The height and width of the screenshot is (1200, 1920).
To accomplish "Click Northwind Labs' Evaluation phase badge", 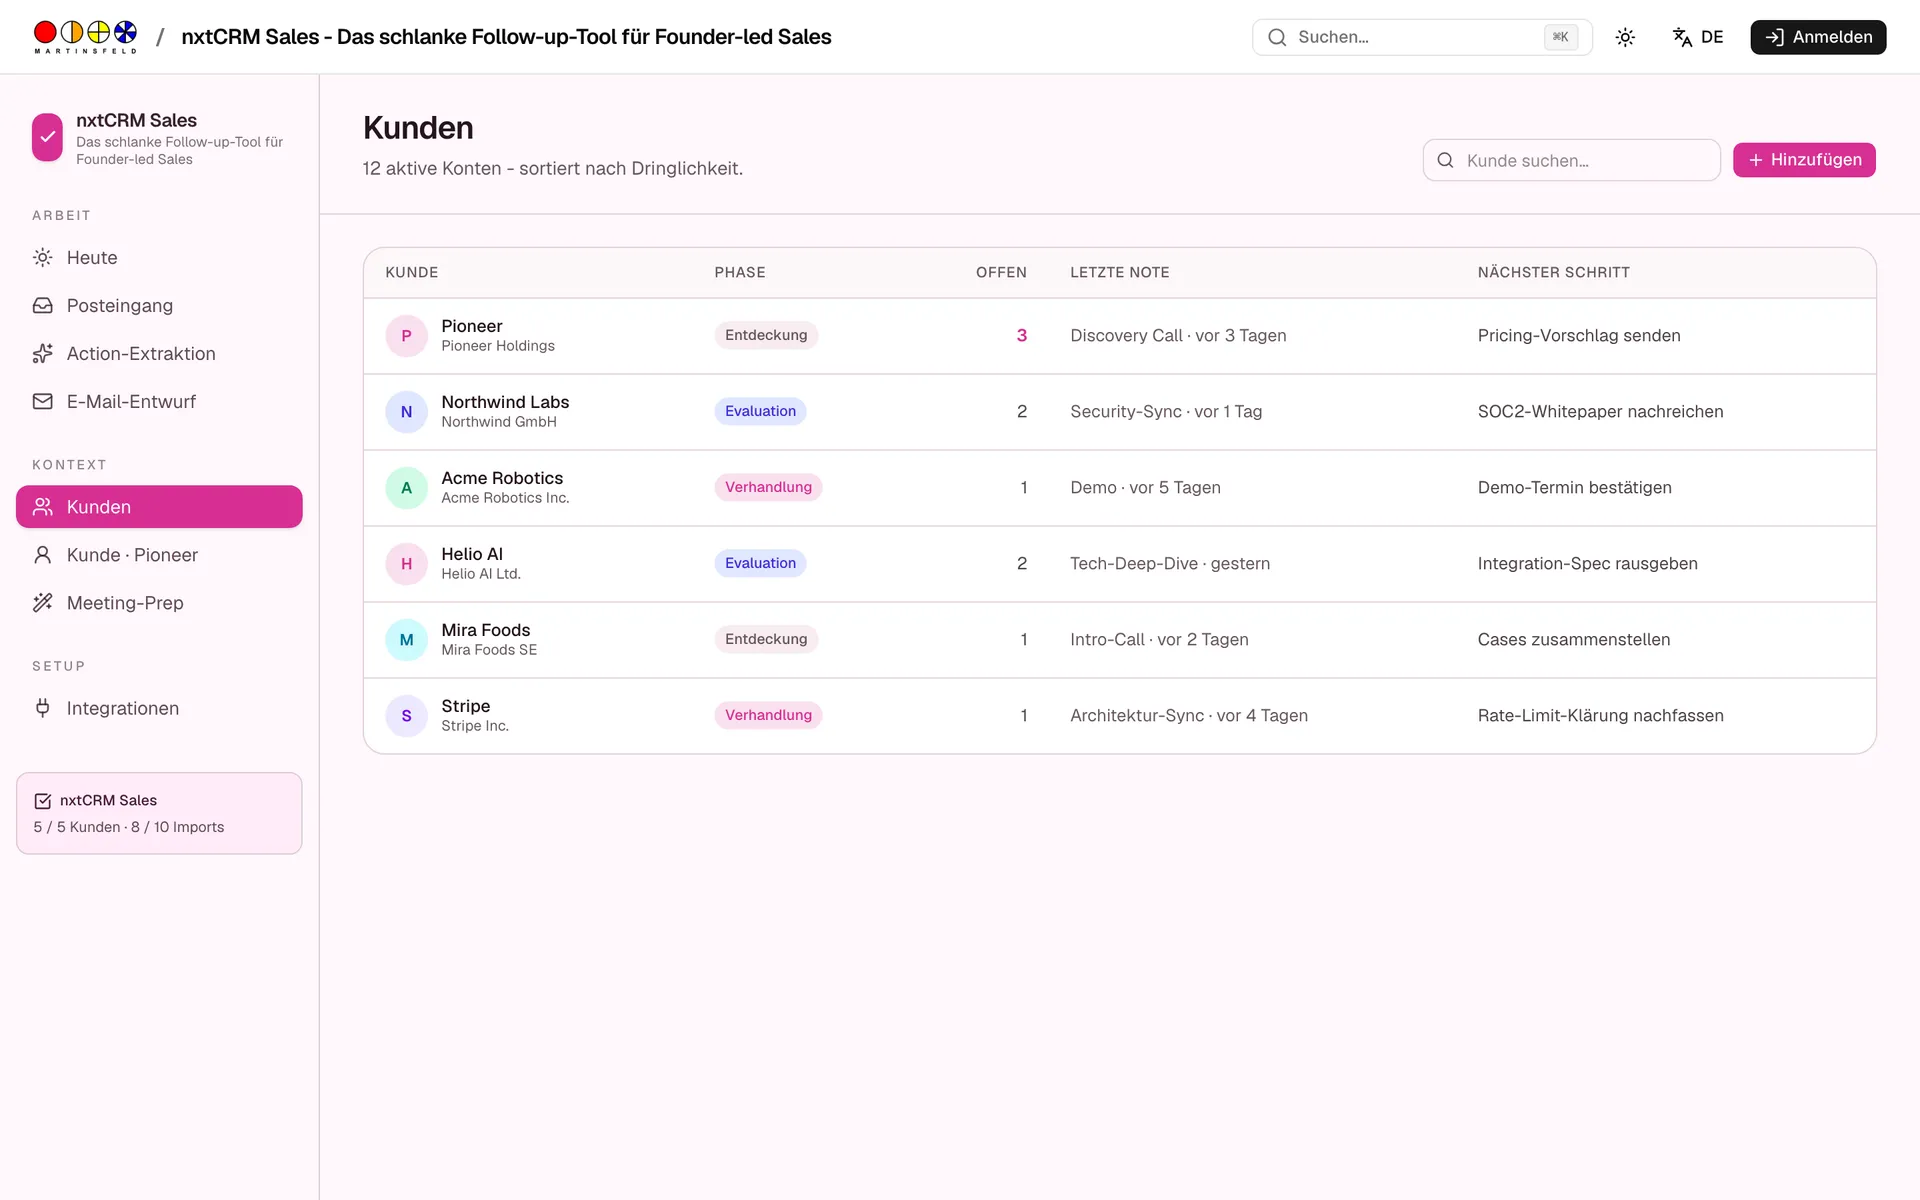I will (760, 412).
